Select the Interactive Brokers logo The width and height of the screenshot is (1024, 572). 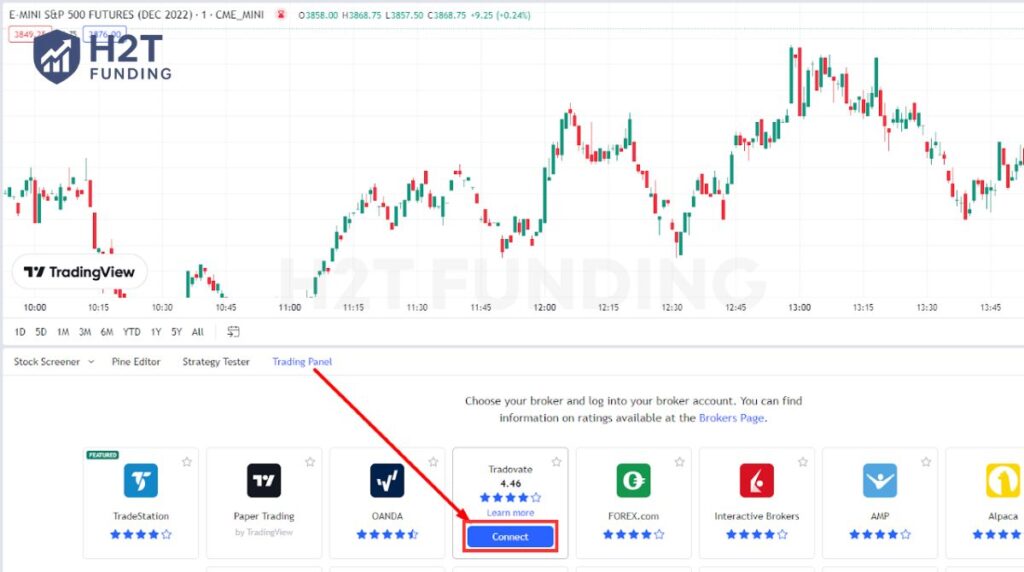point(756,480)
